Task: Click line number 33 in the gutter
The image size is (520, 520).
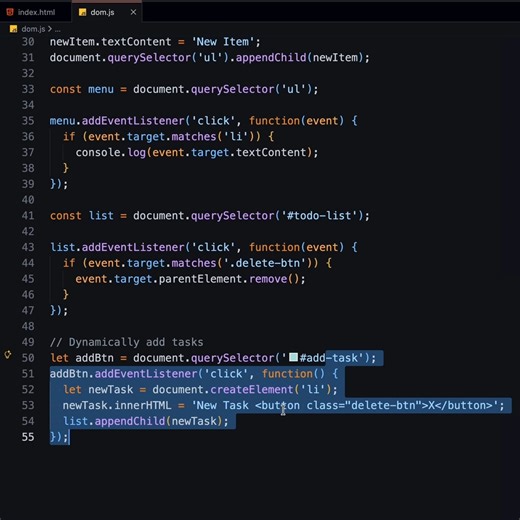Action: coord(28,89)
